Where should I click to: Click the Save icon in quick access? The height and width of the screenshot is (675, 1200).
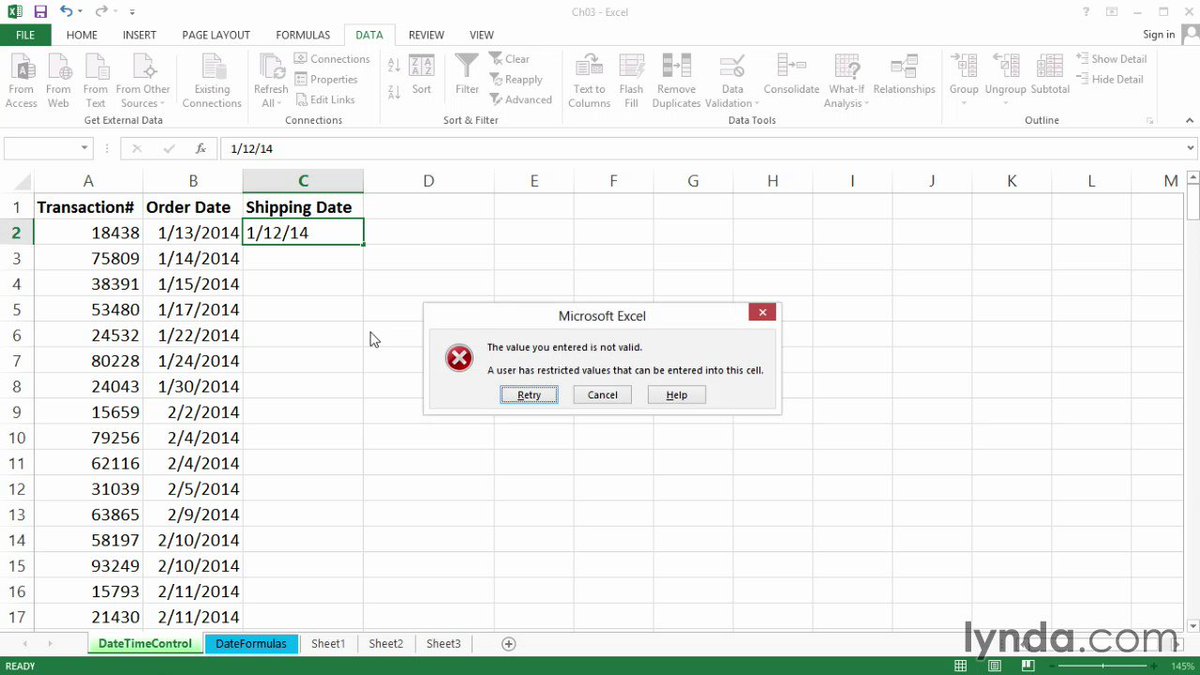point(40,12)
